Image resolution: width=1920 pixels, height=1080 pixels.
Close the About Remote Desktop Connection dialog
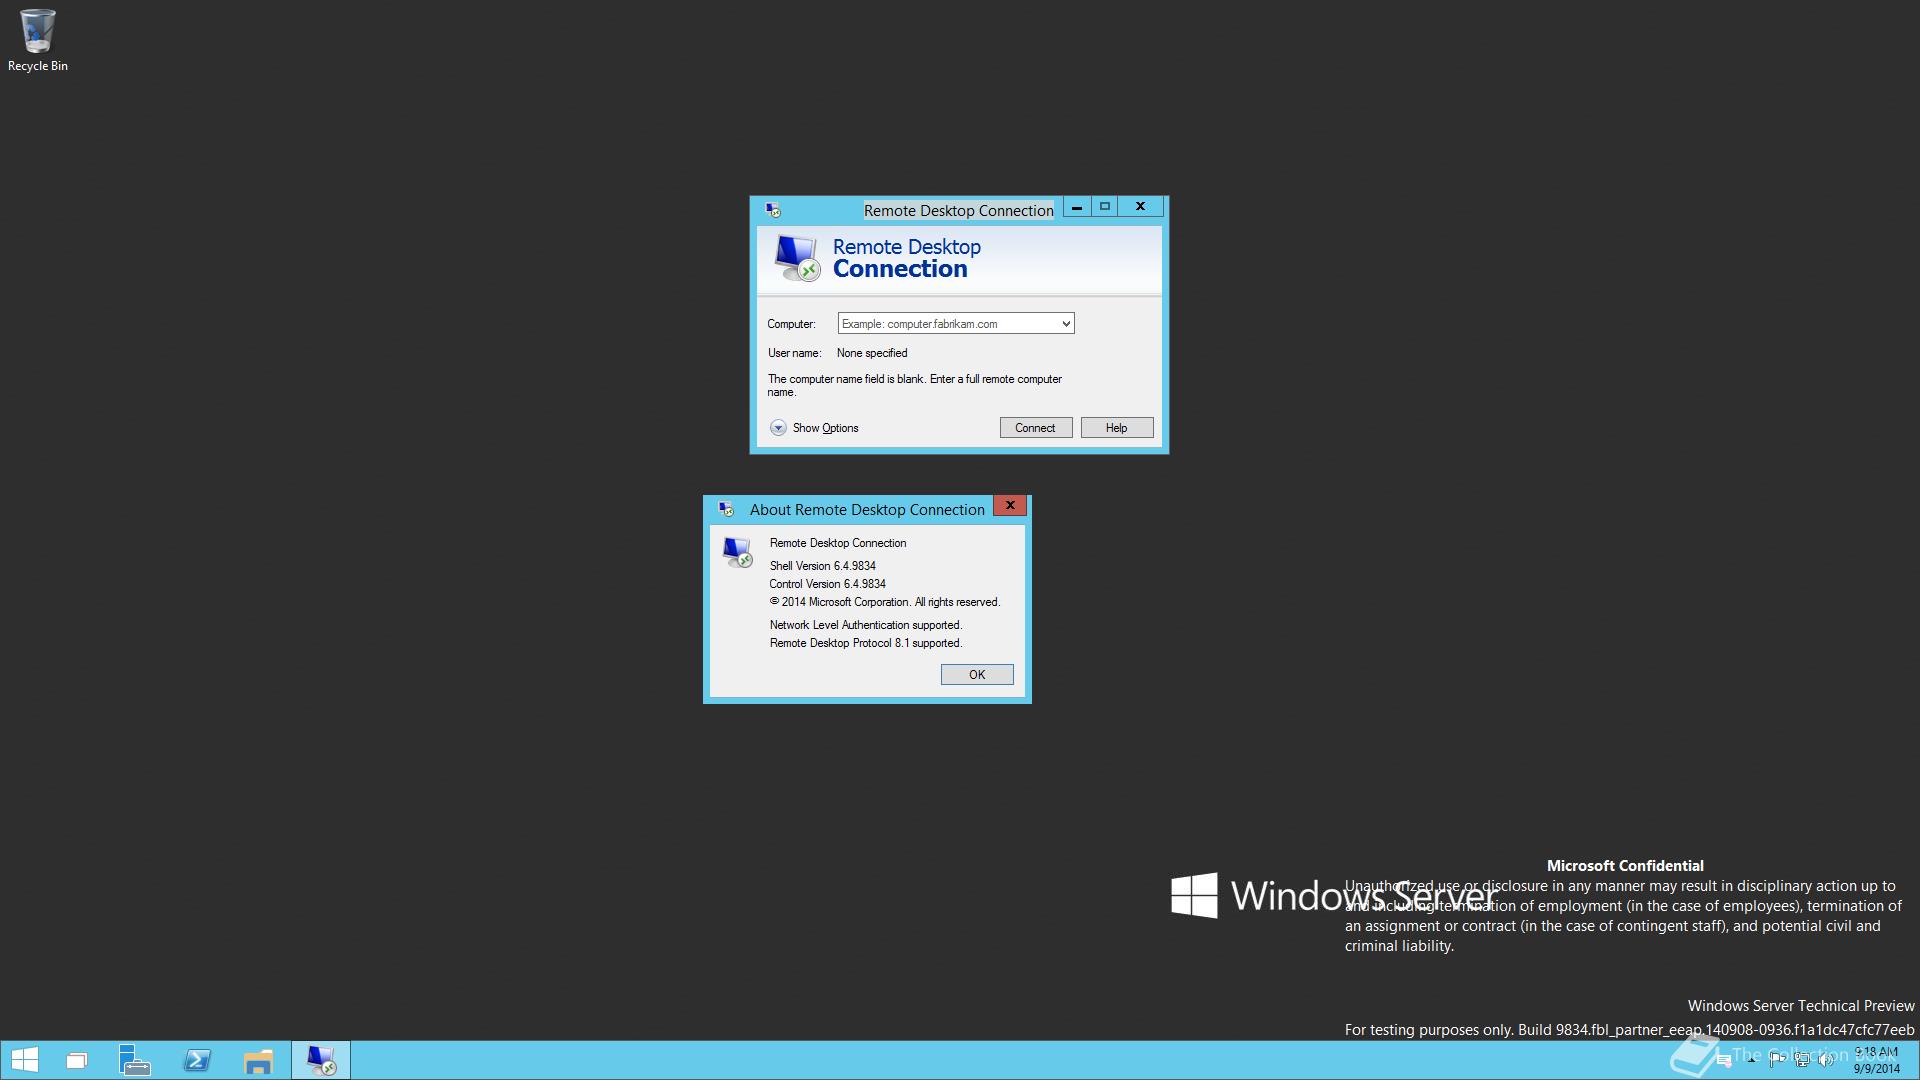1010,506
